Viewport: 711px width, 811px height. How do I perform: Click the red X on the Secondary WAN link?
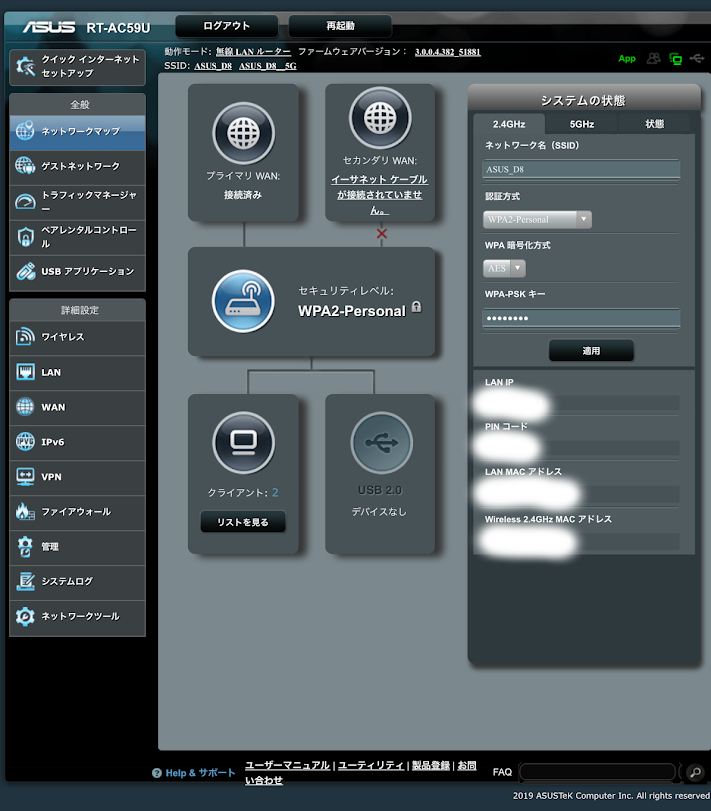tap(382, 234)
